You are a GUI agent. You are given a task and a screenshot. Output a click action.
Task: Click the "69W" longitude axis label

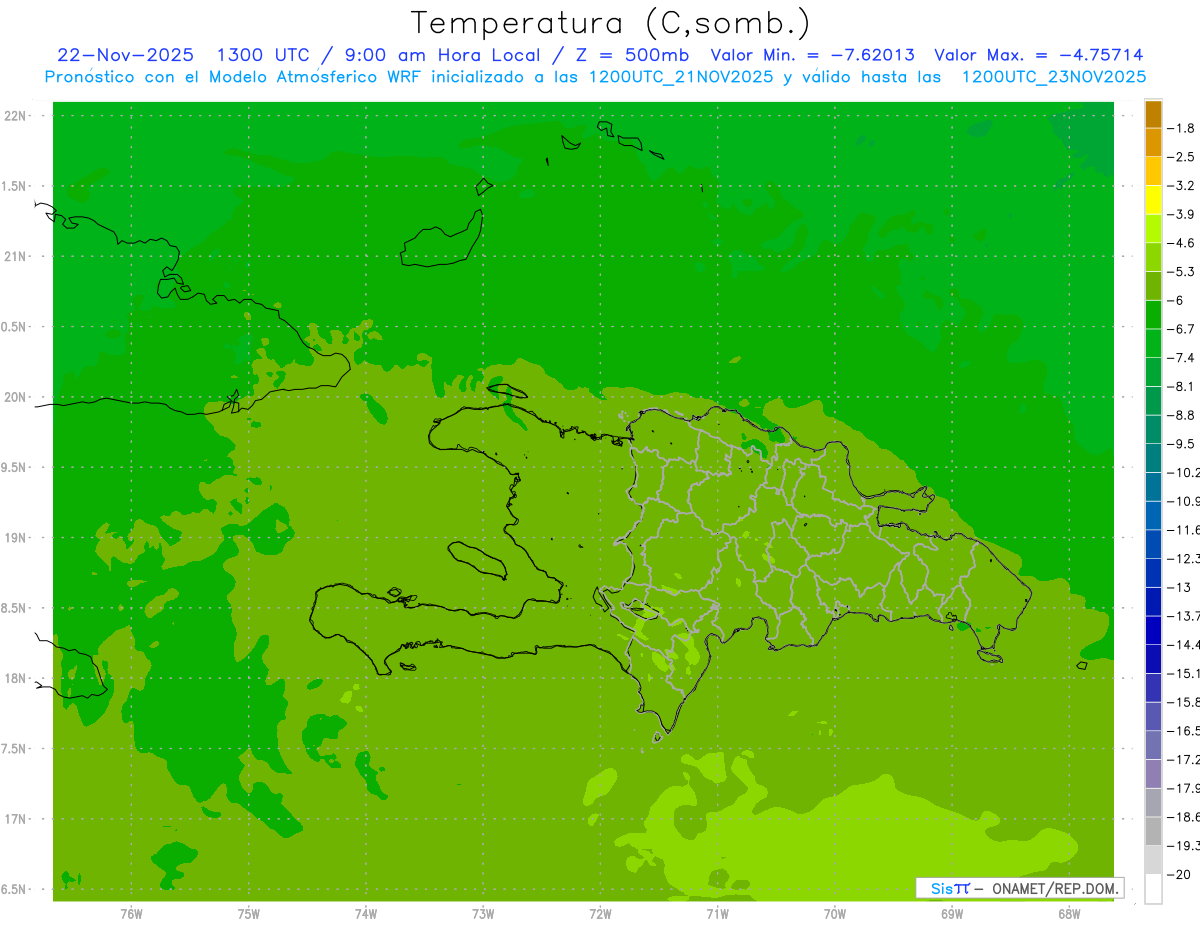click(952, 913)
